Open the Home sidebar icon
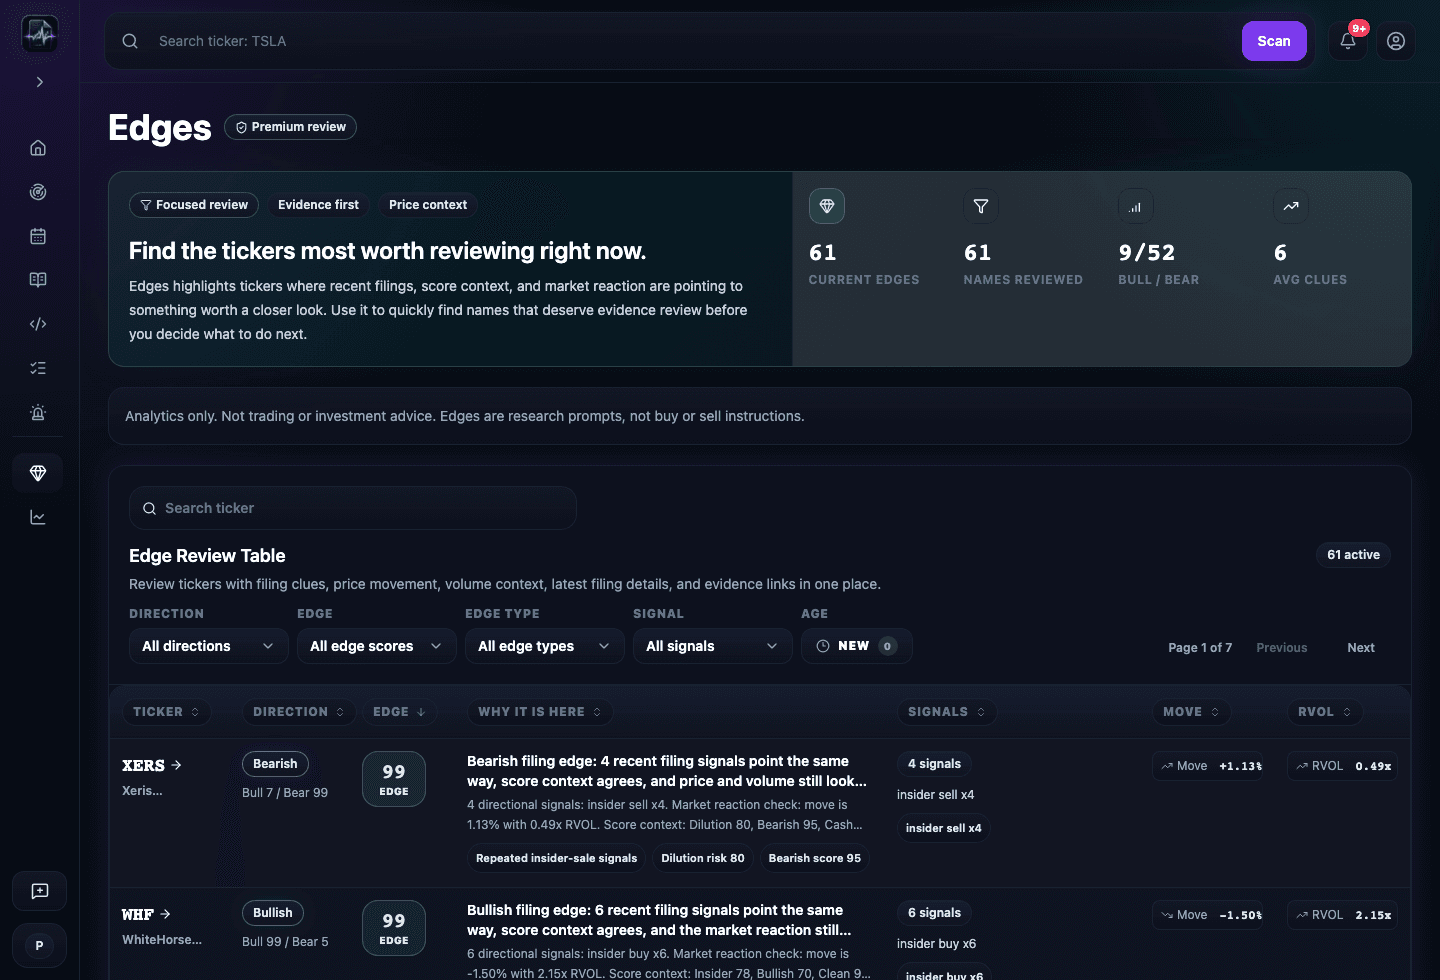The image size is (1440, 980). (x=38, y=148)
